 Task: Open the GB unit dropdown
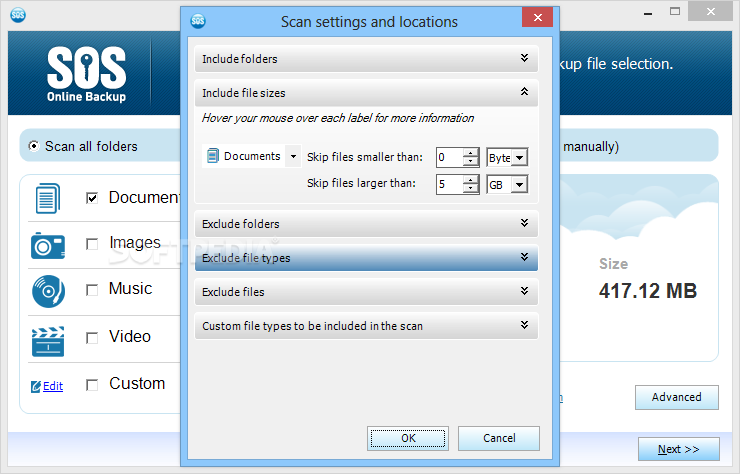click(x=519, y=185)
